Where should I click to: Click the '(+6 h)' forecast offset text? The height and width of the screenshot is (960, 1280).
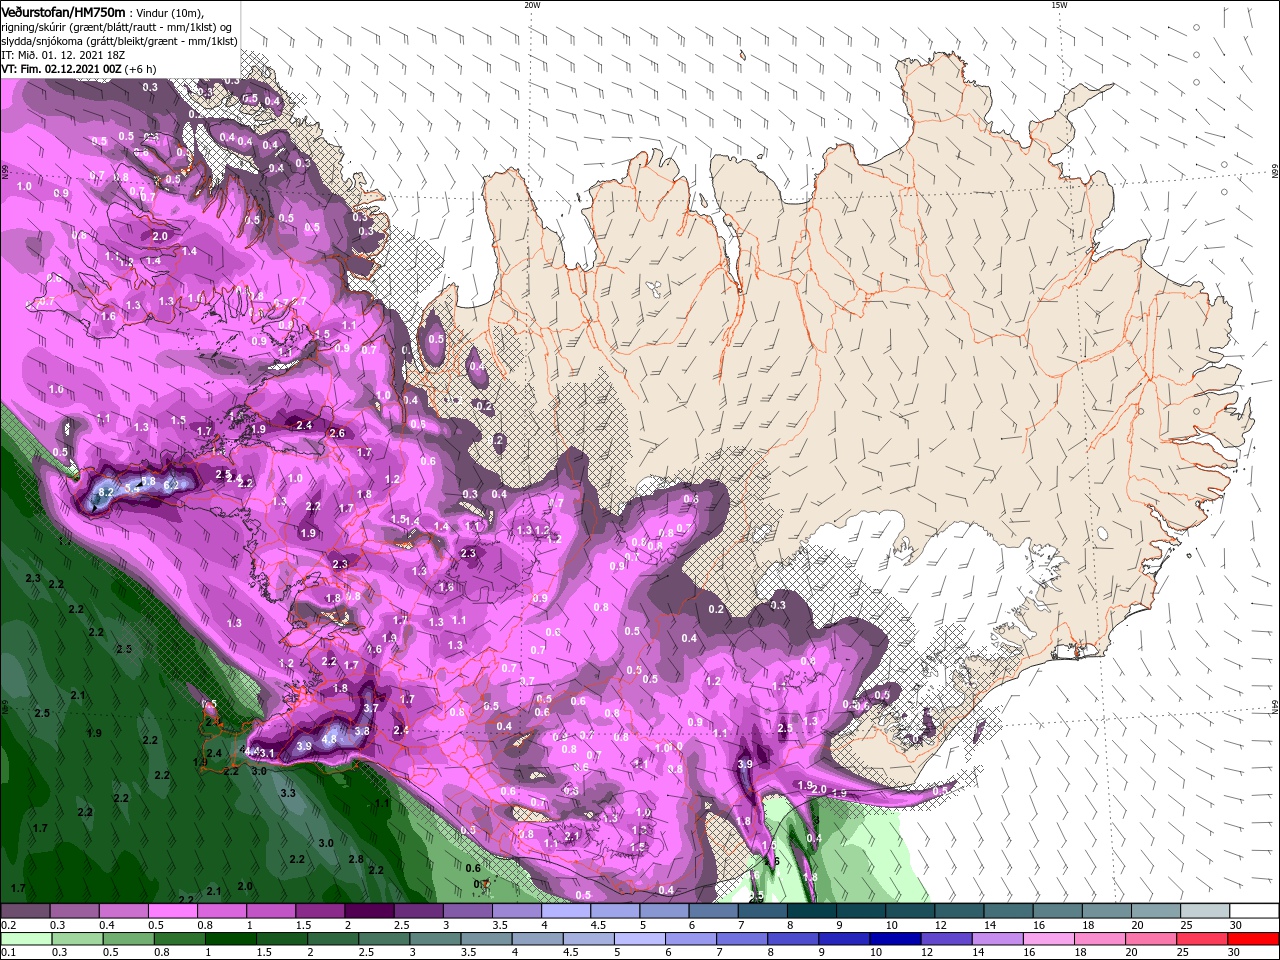142,69
